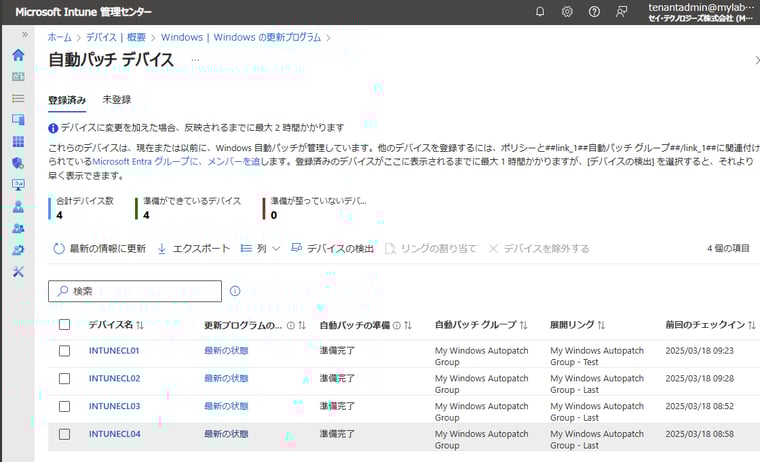
Task: Click info icon in 自動パッチの準備 header
Action: (396, 325)
